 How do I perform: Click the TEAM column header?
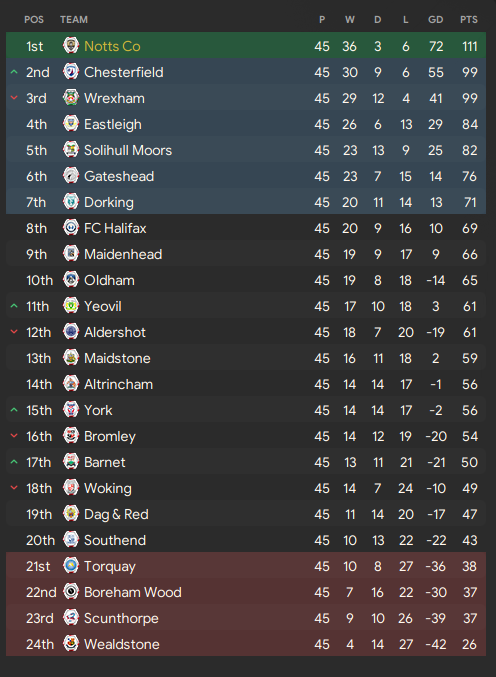(x=74, y=19)
